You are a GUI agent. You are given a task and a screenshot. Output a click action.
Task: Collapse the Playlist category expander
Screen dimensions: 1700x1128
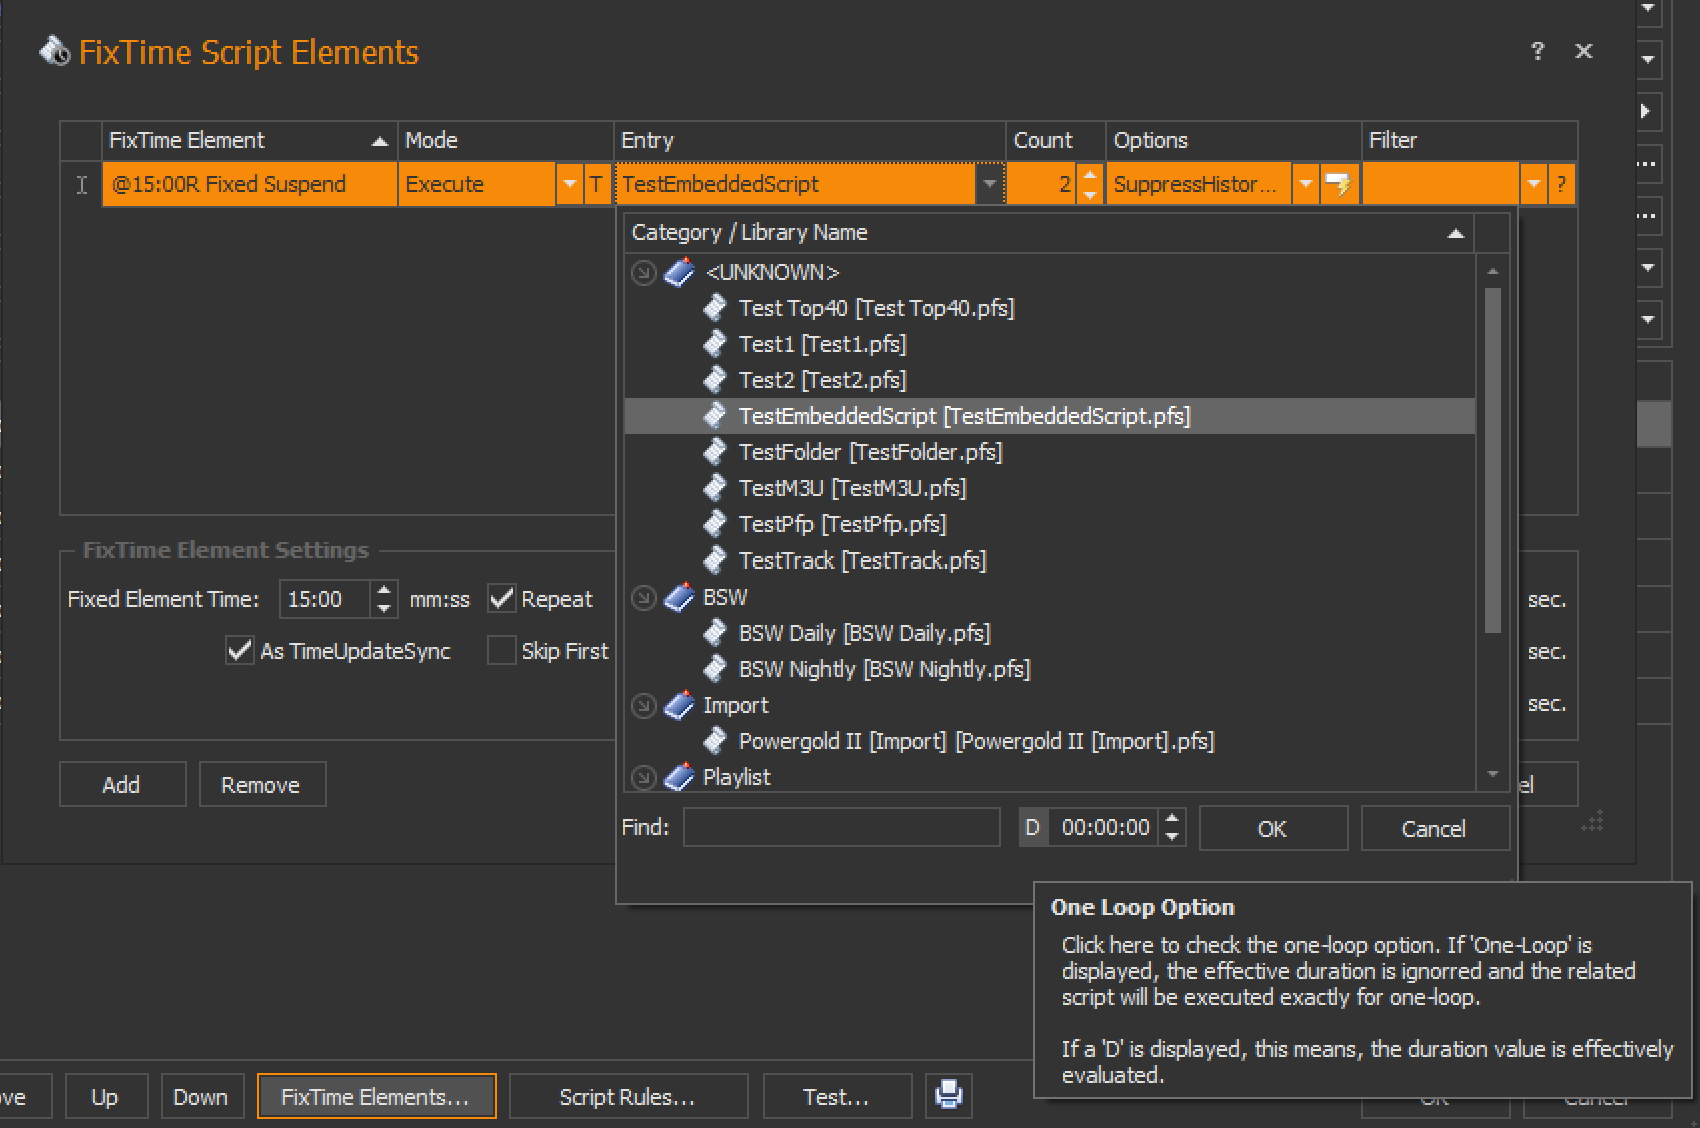[644, 777]
